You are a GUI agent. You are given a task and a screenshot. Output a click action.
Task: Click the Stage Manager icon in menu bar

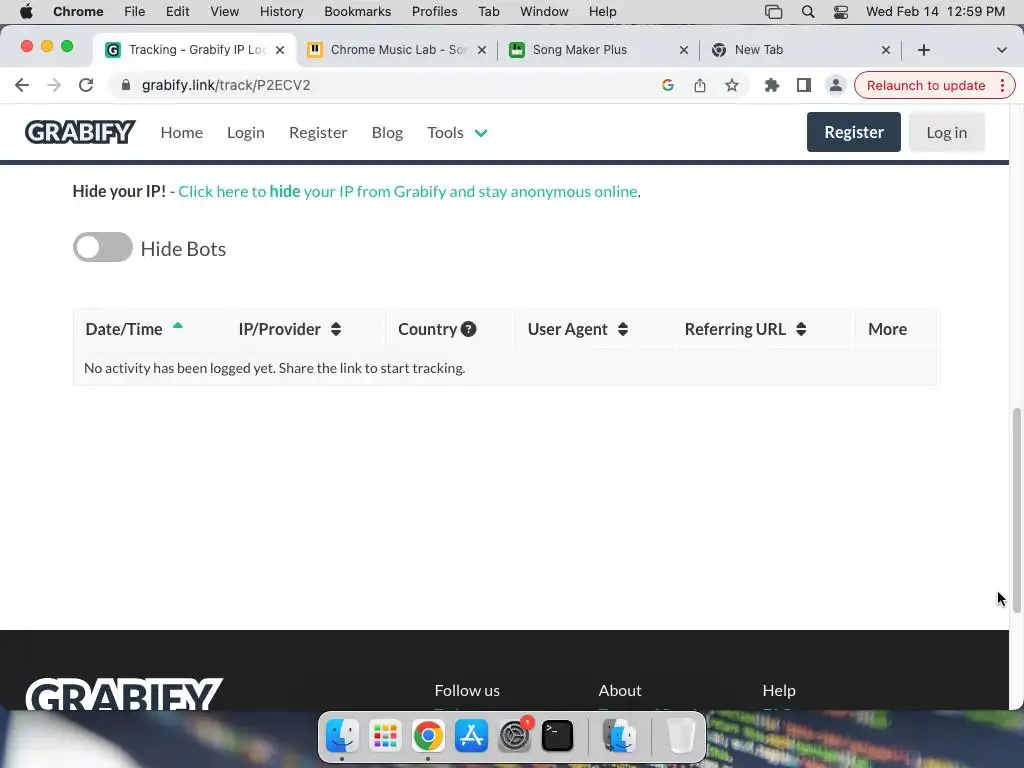(773, 12)
